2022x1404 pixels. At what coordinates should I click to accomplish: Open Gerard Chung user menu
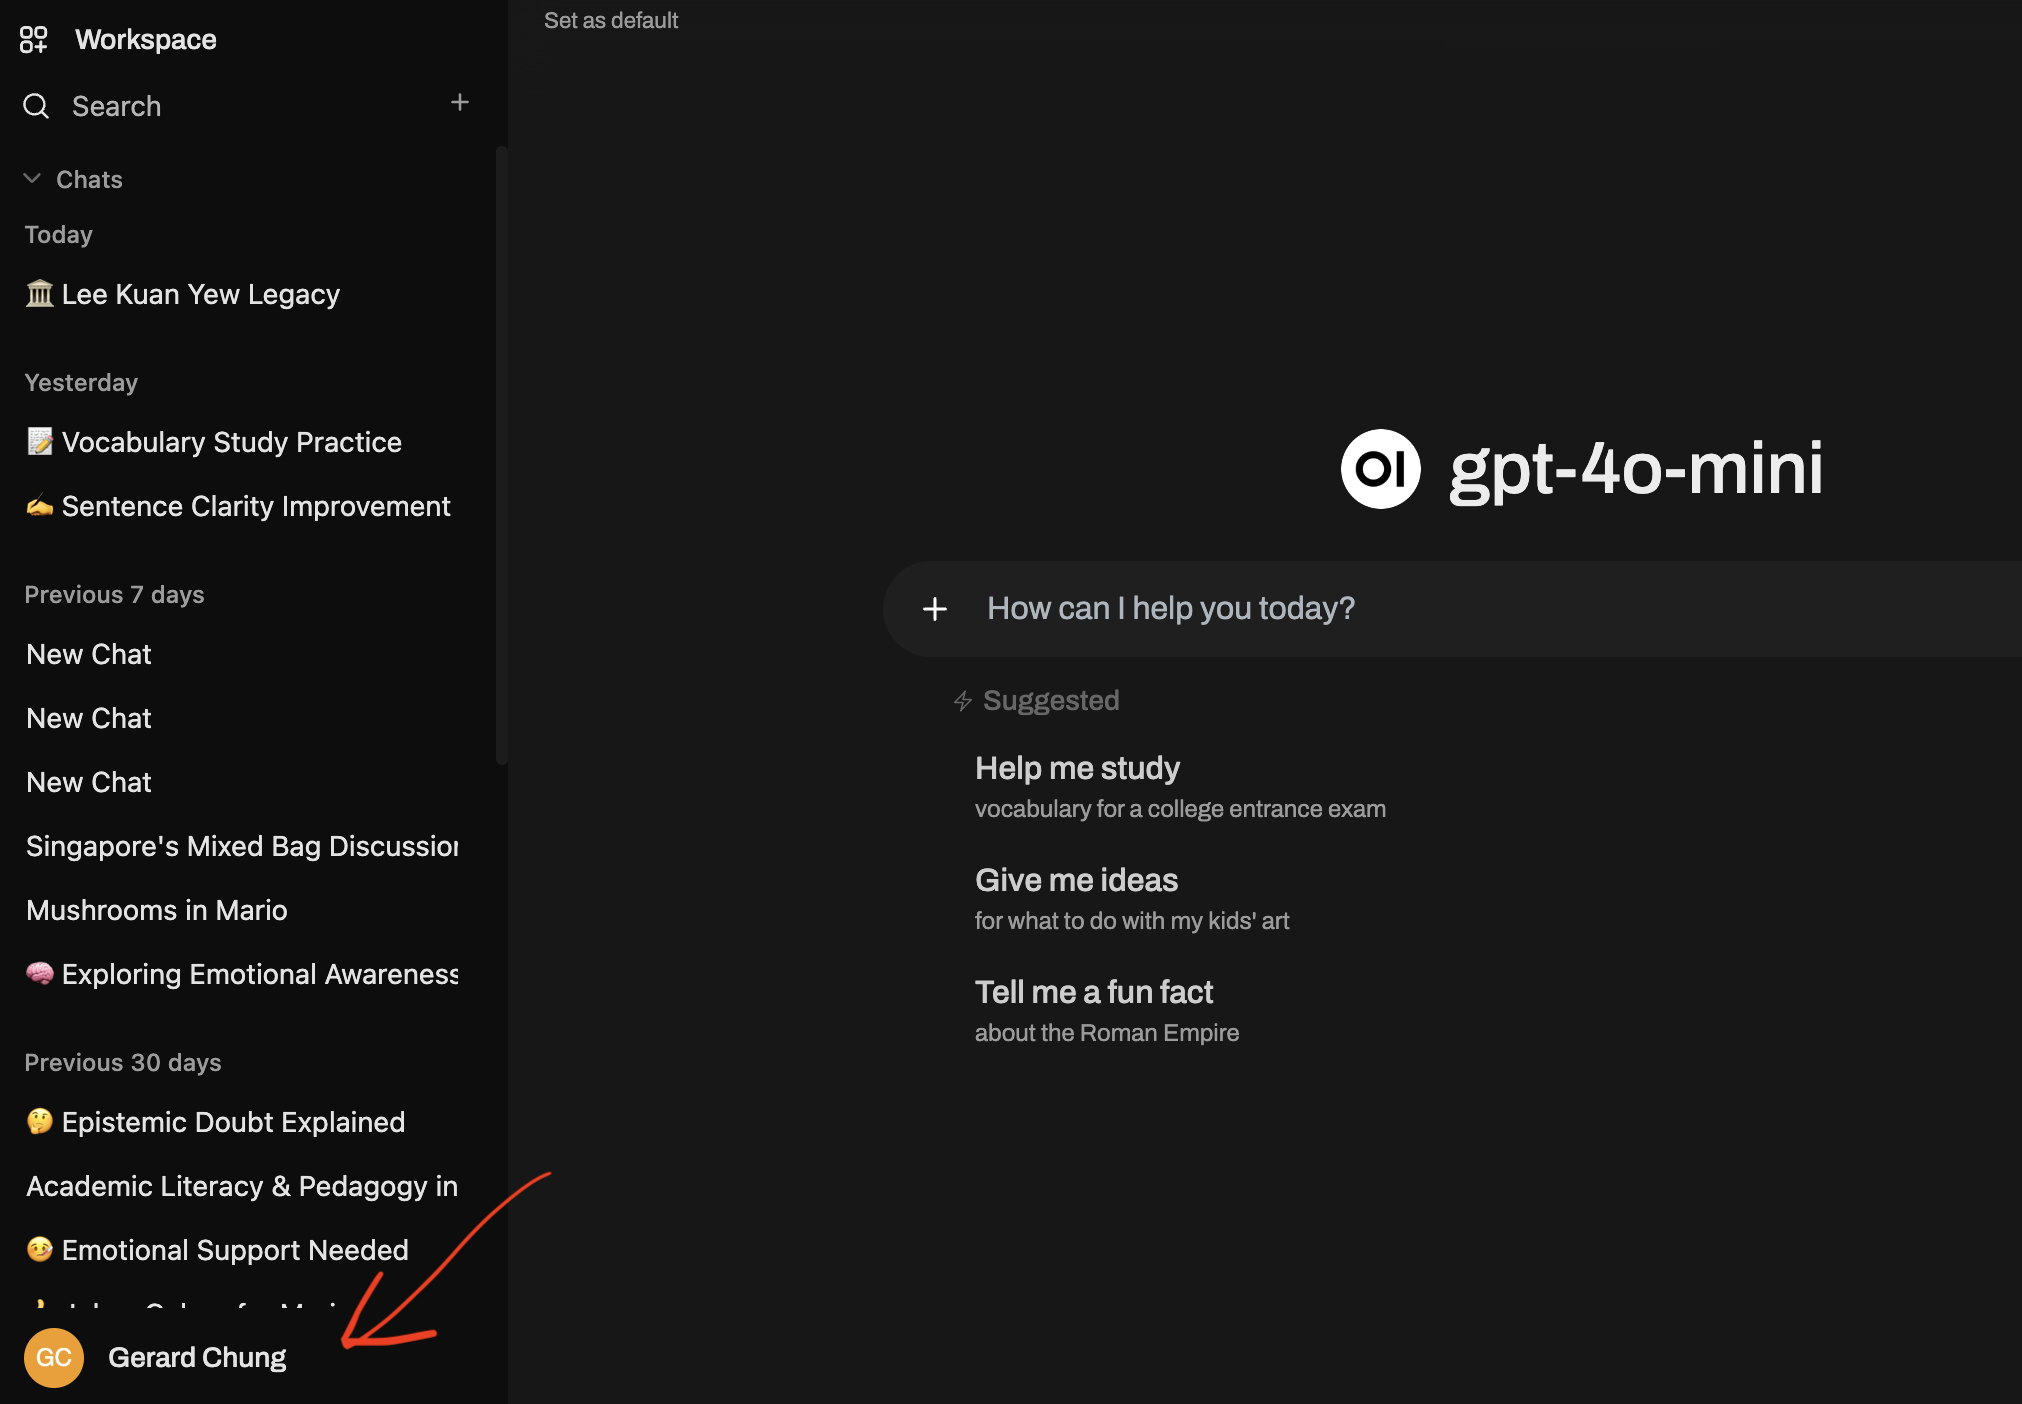(x=197, y=1357)
